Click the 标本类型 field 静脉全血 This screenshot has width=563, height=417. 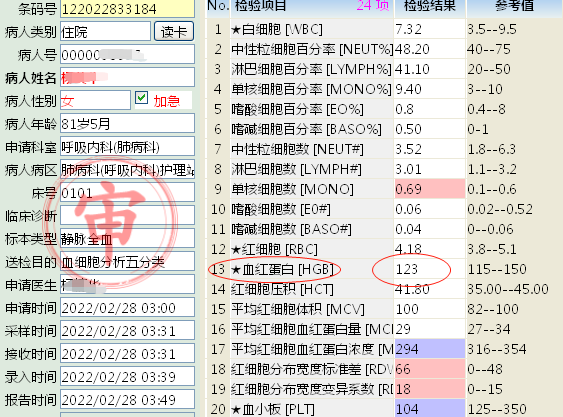(127, 238)
